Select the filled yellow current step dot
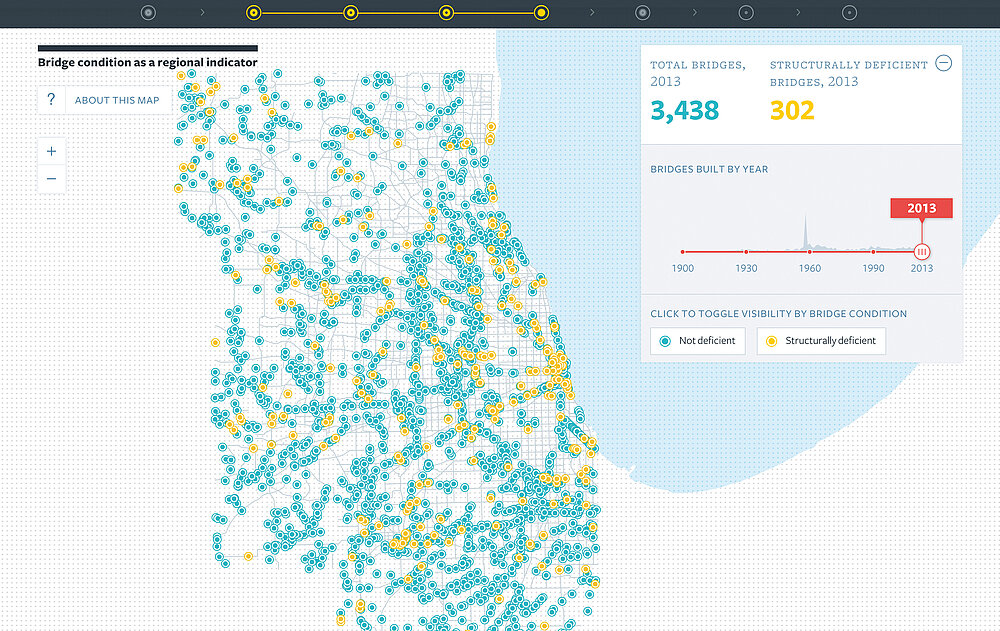Viewport: 1000px width, 631px height. tap(541, 13)
